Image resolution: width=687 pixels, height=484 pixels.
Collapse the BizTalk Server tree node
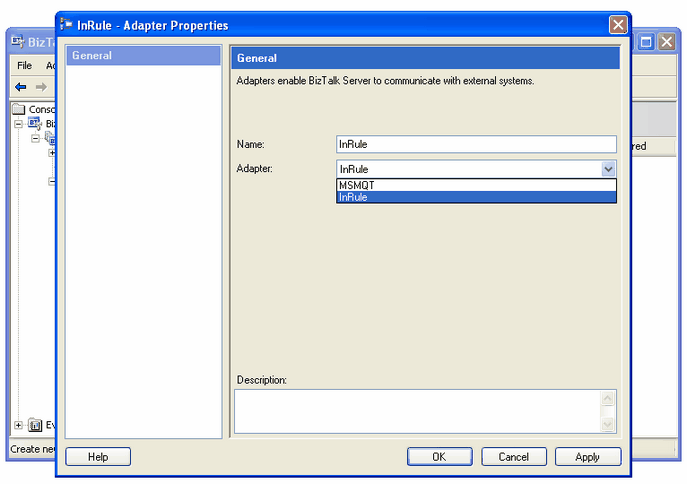18,124
